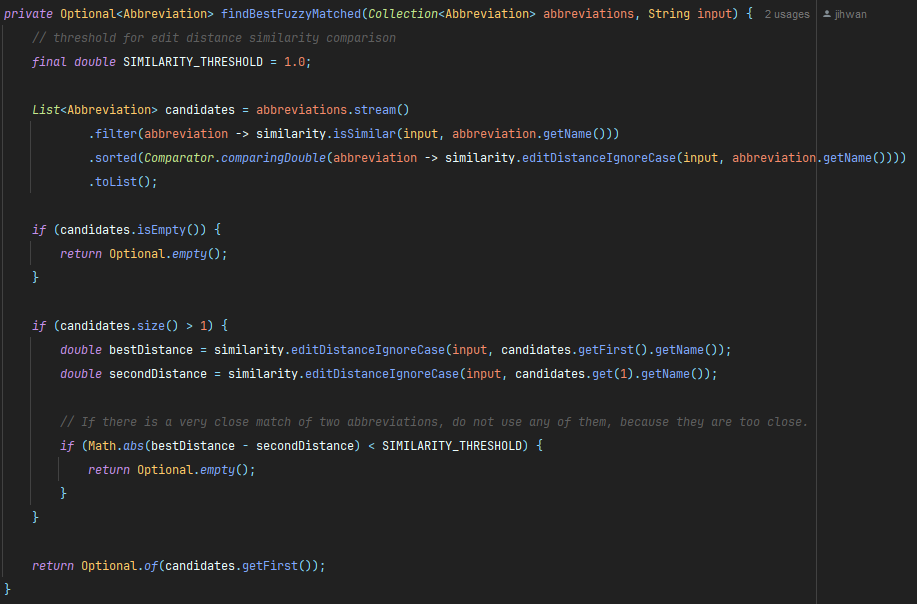917x604 pixels.
Task: Click the method name findBestFuzzyMatched
Action: [x=291, y=13]
